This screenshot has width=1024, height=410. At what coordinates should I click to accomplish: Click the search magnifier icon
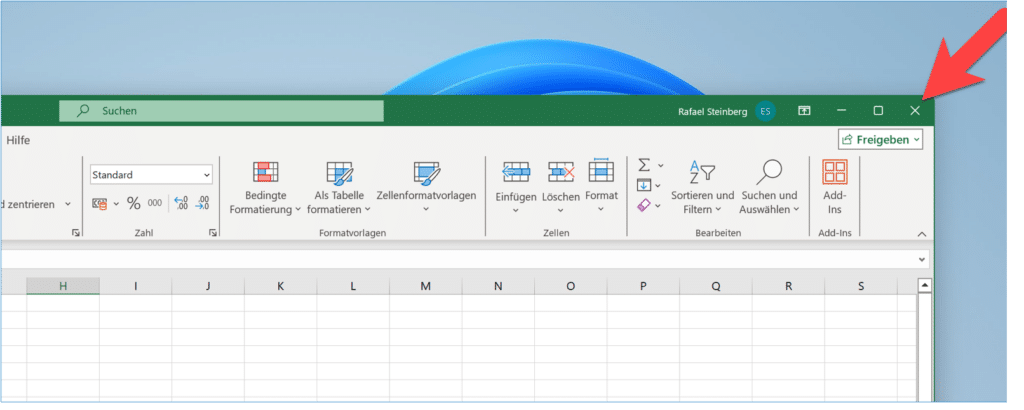(x=83, y=111)
